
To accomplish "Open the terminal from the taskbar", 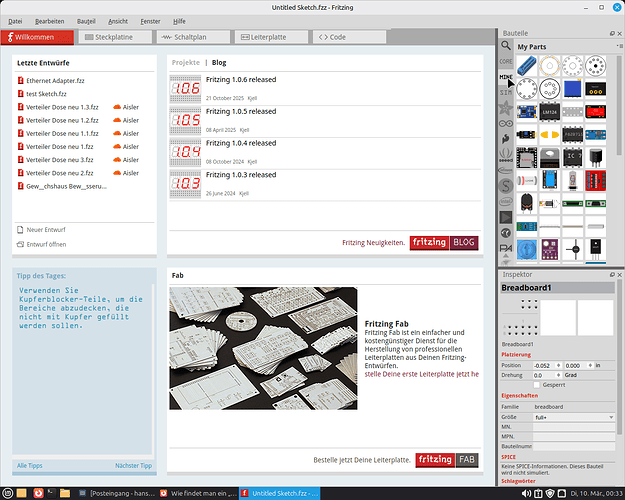I will click(51, 494).
